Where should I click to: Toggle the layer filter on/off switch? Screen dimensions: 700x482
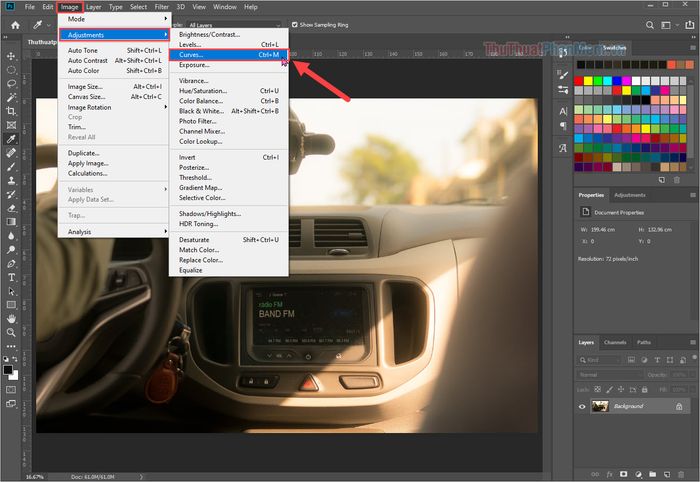695,357
